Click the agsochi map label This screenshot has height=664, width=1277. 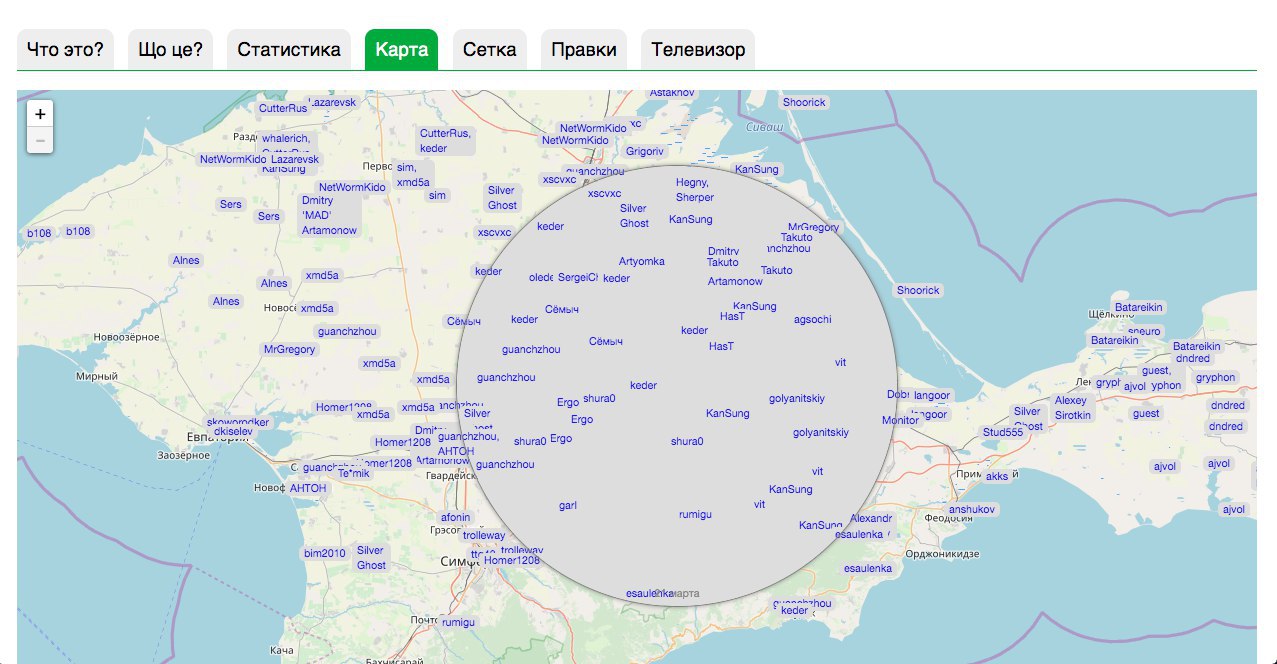coord(812,320)
